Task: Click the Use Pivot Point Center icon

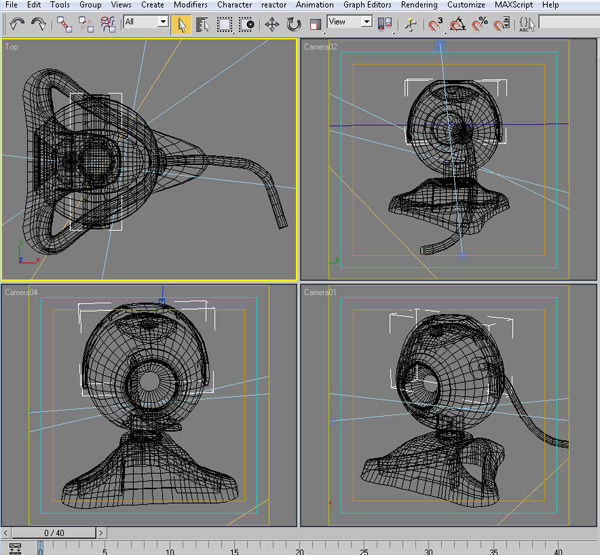Action: [385, 24]
